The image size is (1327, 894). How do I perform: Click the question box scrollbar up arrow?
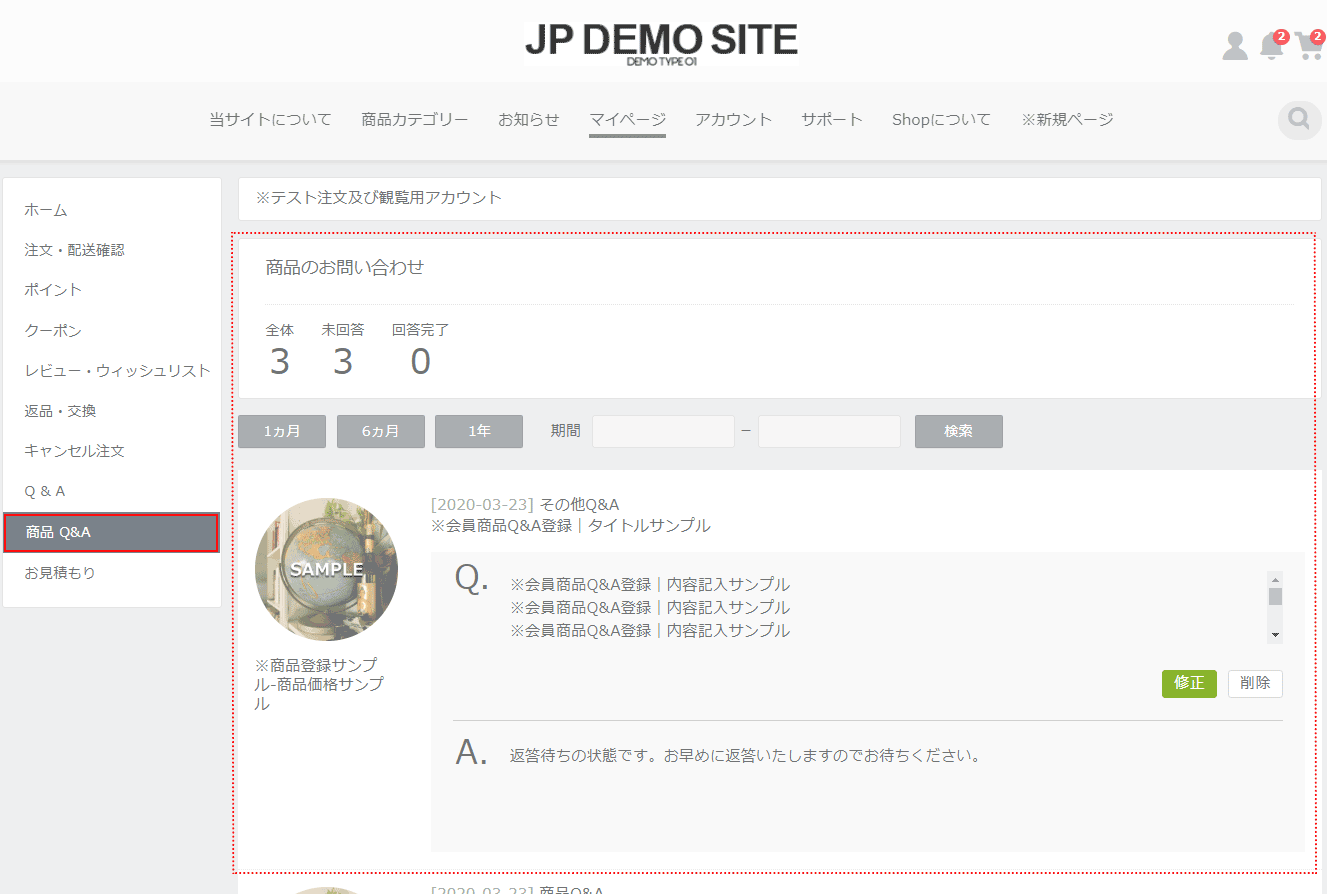coord(1275,579)
